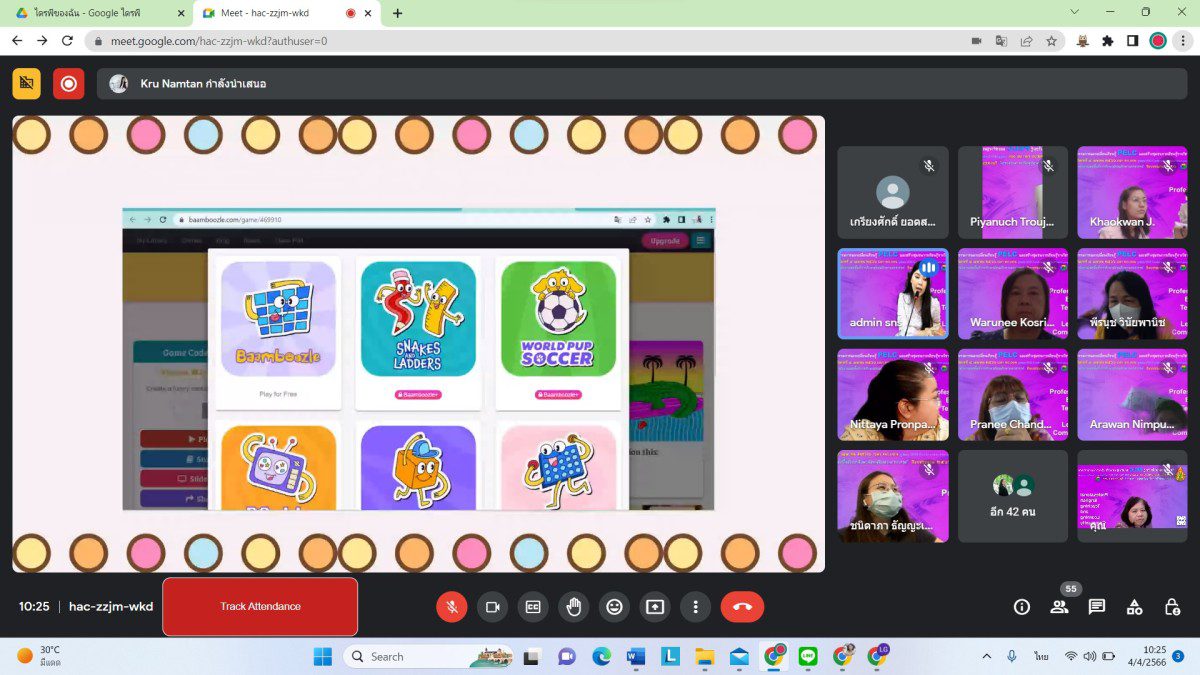This screenshot has height=675, width=1200.
Task: Switch to the Meet hac-zzjm-wkd tab
Action: pyautogui.click(x=287, y=13)
